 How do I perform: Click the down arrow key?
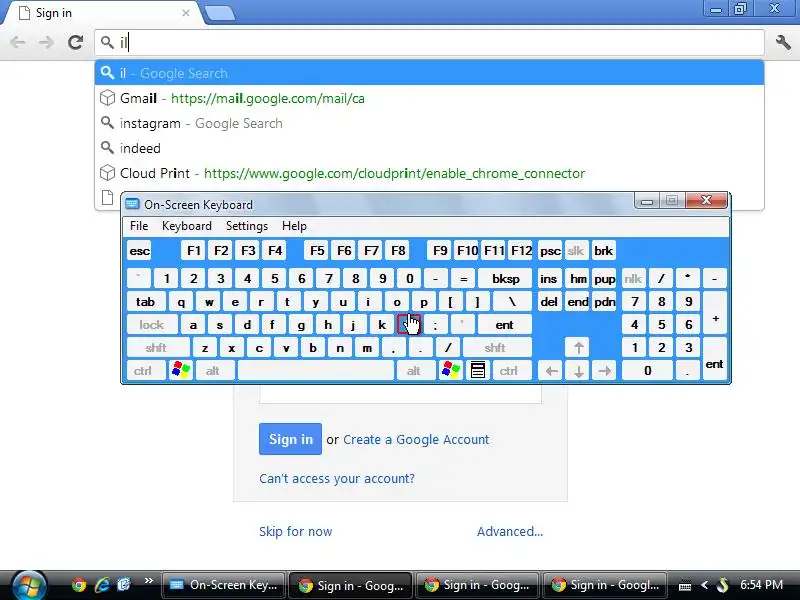tap(578, 371)
